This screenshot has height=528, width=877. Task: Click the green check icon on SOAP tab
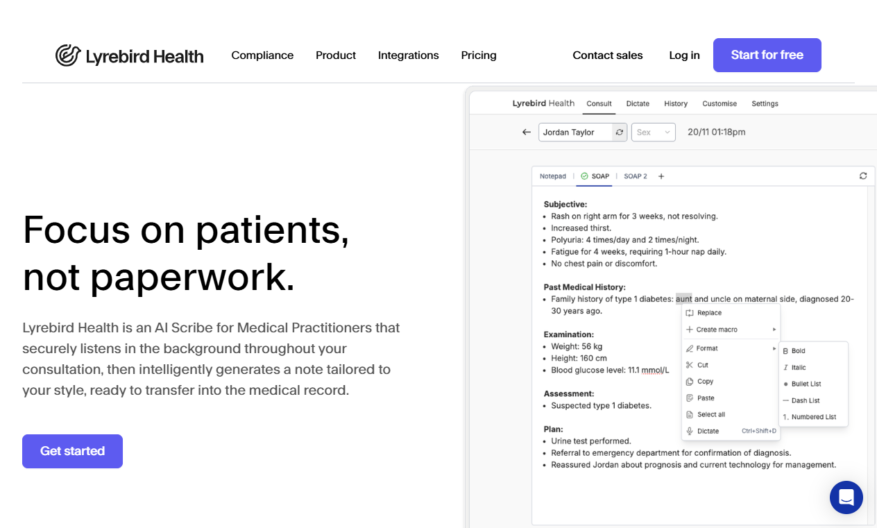pyautogui.click(x=584, y=176)
